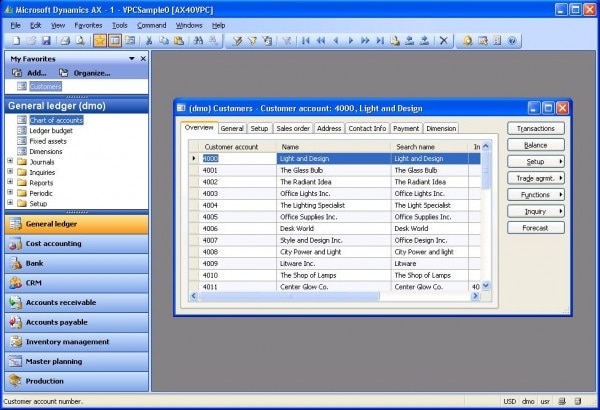Open Accounts receivable module
The width and height of the screenshot is (600, 410).
pos(77,302)
